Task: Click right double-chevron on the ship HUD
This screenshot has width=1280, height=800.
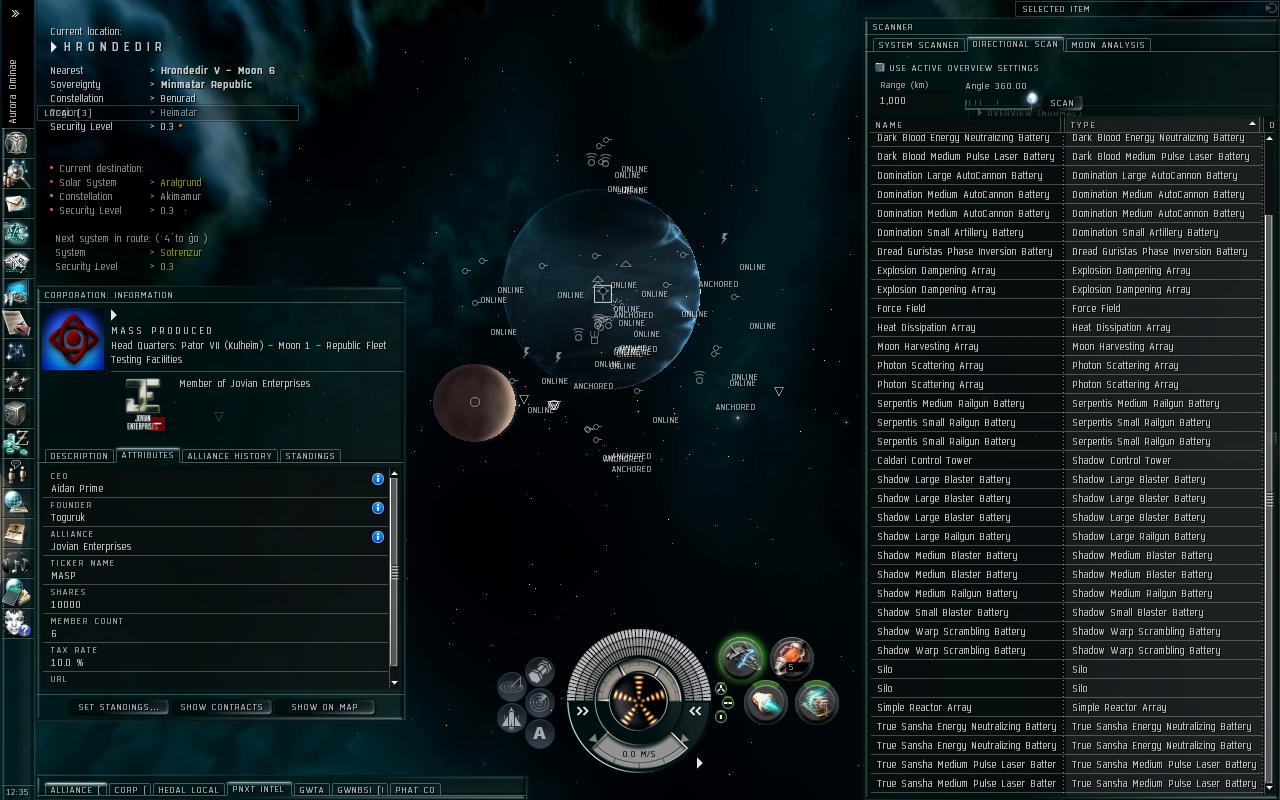Action: click(x=695, y=711)
